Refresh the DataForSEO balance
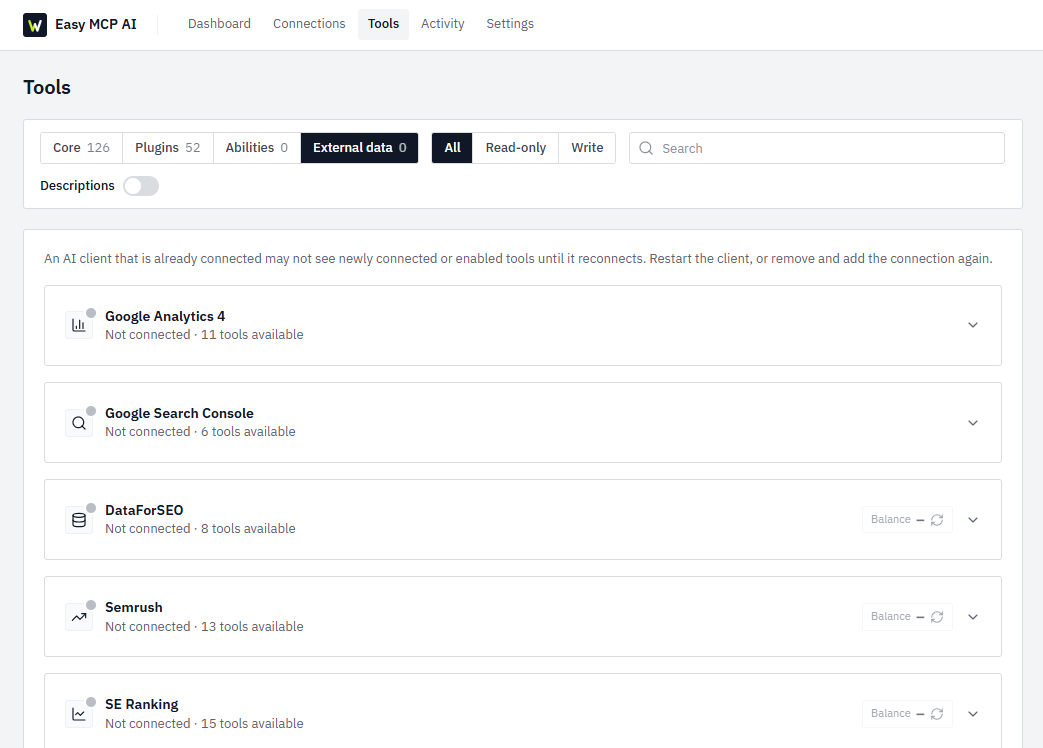1043x748 pixels. point(937,520)
